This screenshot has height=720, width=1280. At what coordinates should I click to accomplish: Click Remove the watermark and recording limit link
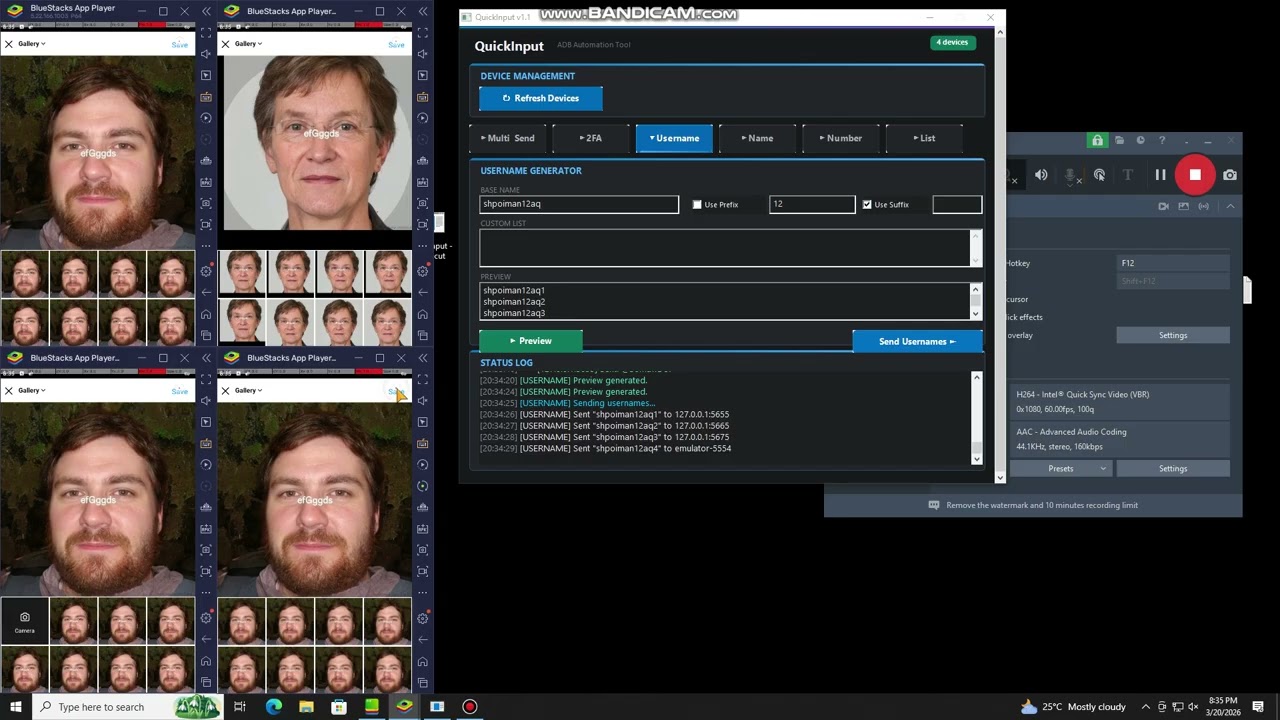click(1042, 505)
